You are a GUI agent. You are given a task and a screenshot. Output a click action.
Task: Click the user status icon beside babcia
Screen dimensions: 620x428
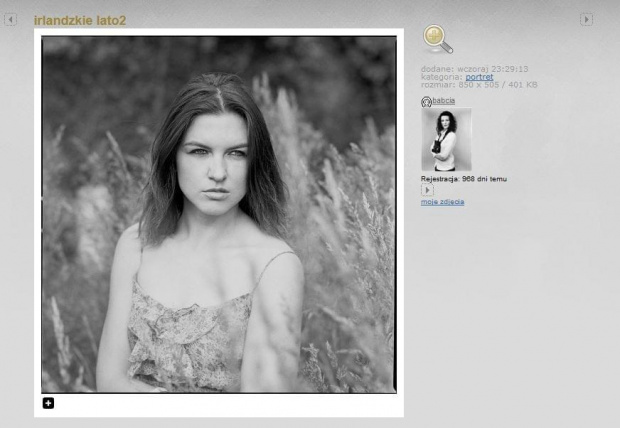[426, 101]
